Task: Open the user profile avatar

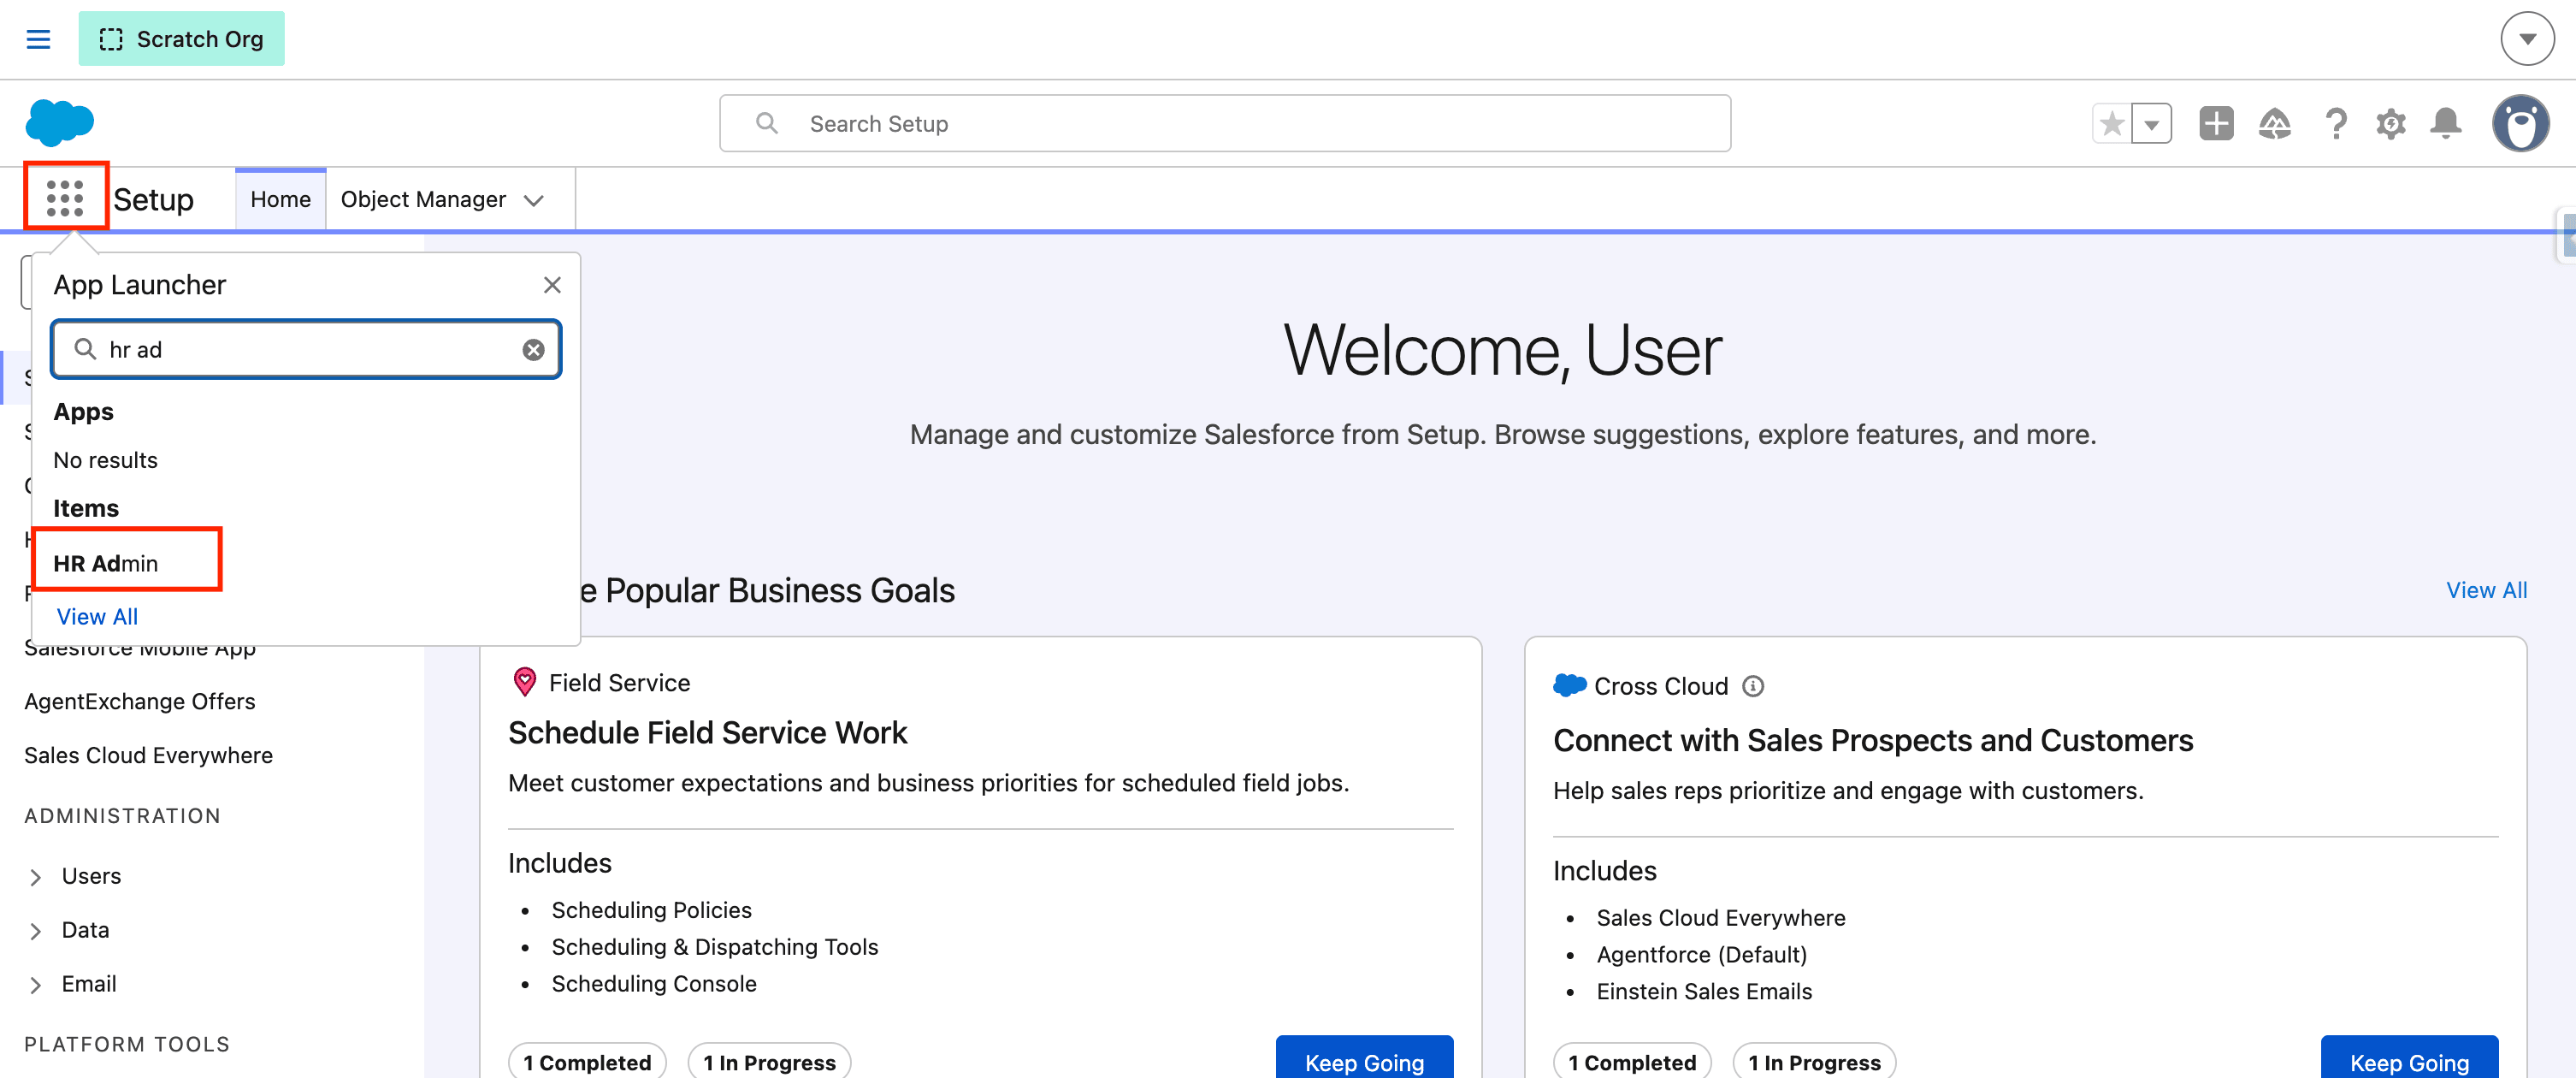Action: click(x=2520, y=123)
